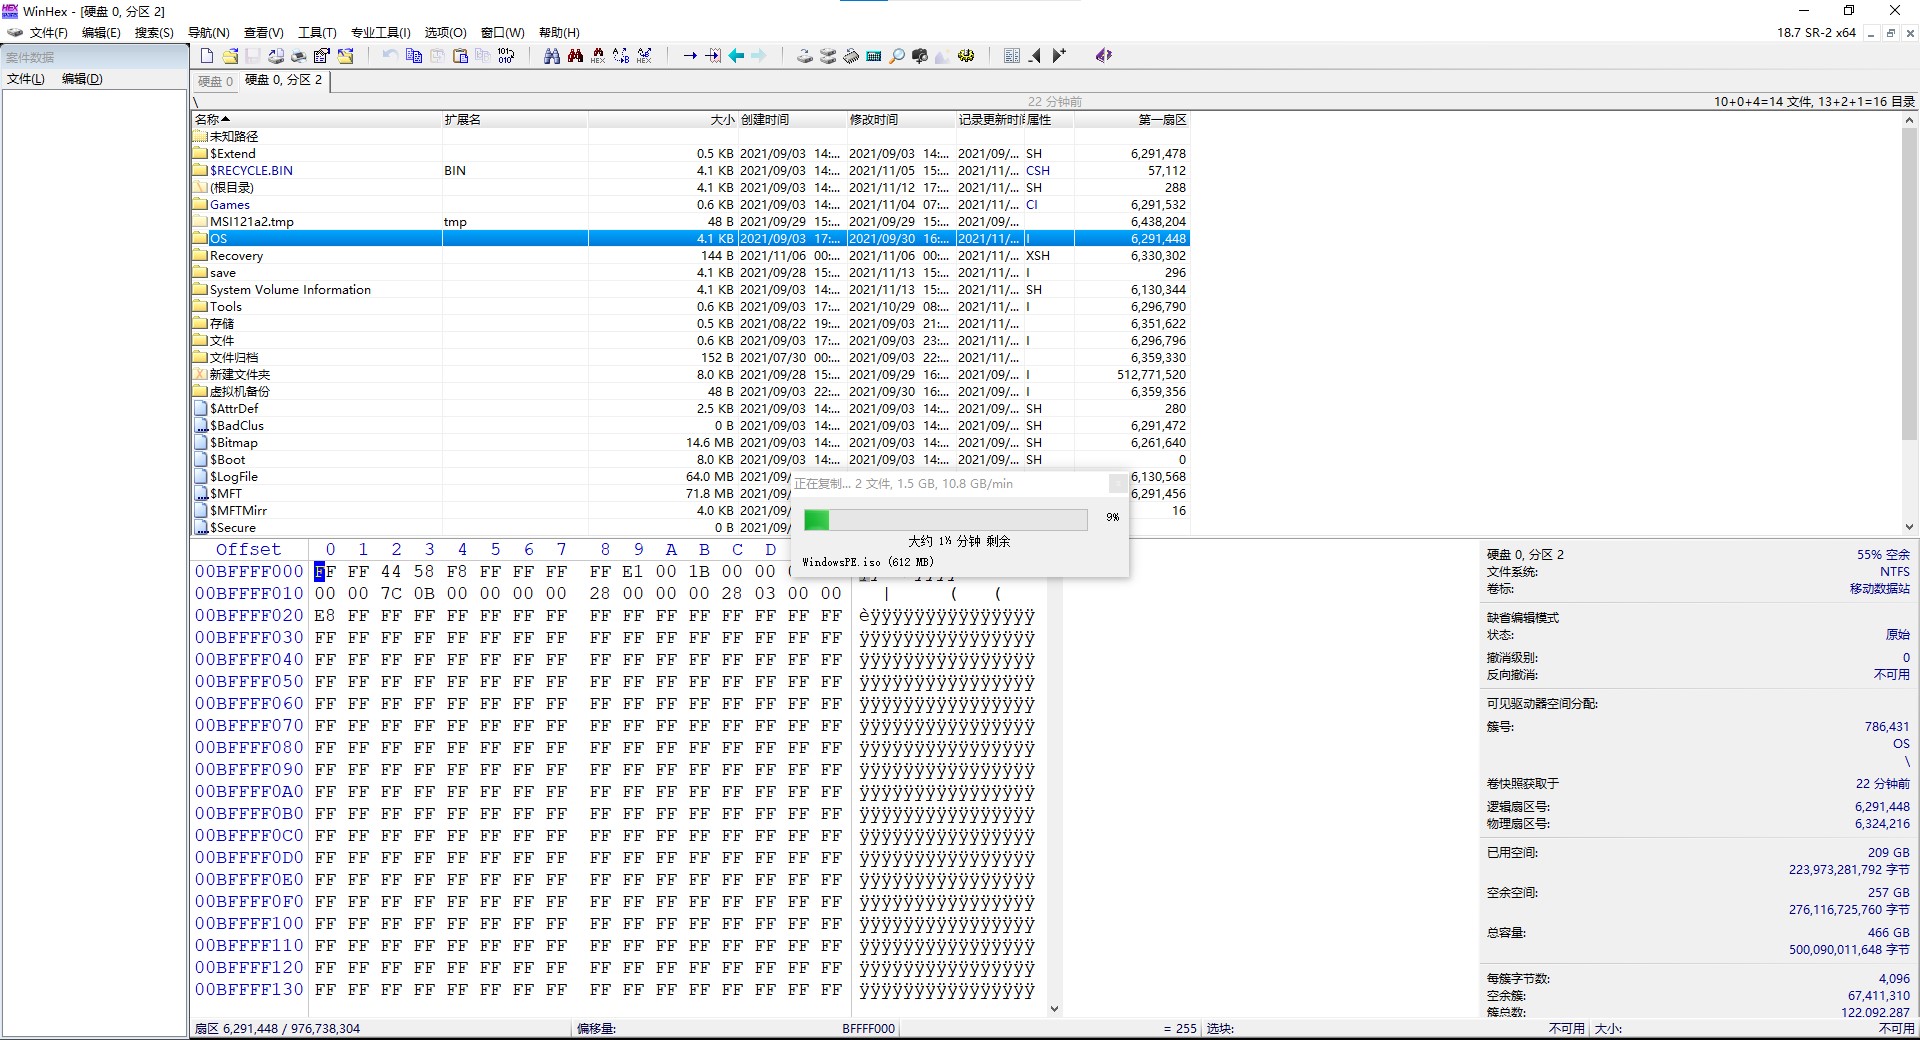Select the $LogFile row
This screenshot has width=1920, height=1040.
[691, 477]
